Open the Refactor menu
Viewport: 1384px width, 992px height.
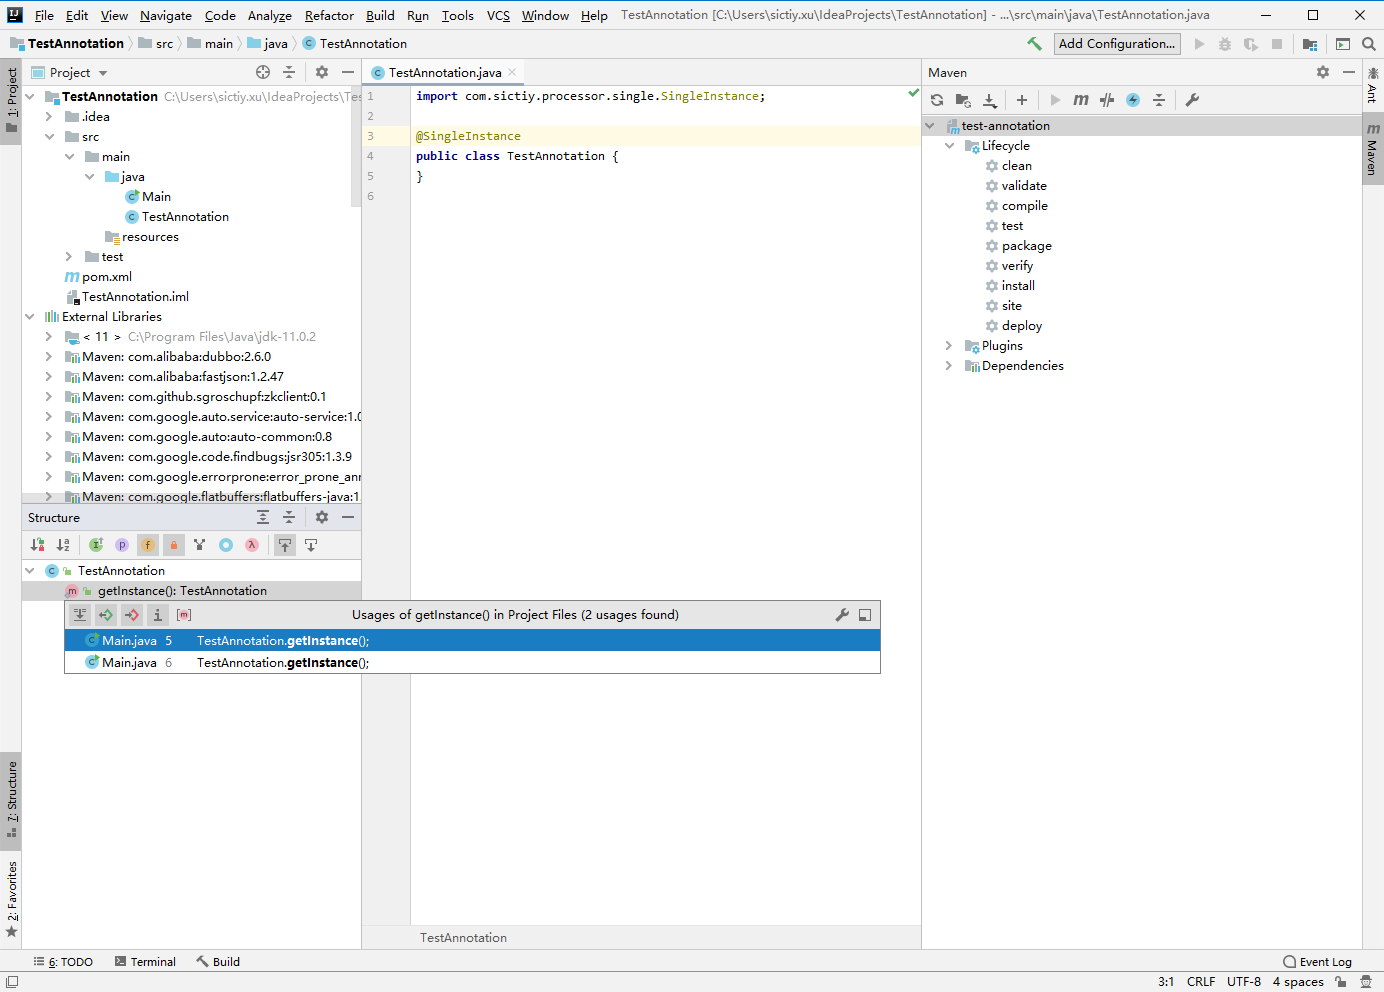coord(329,15)
